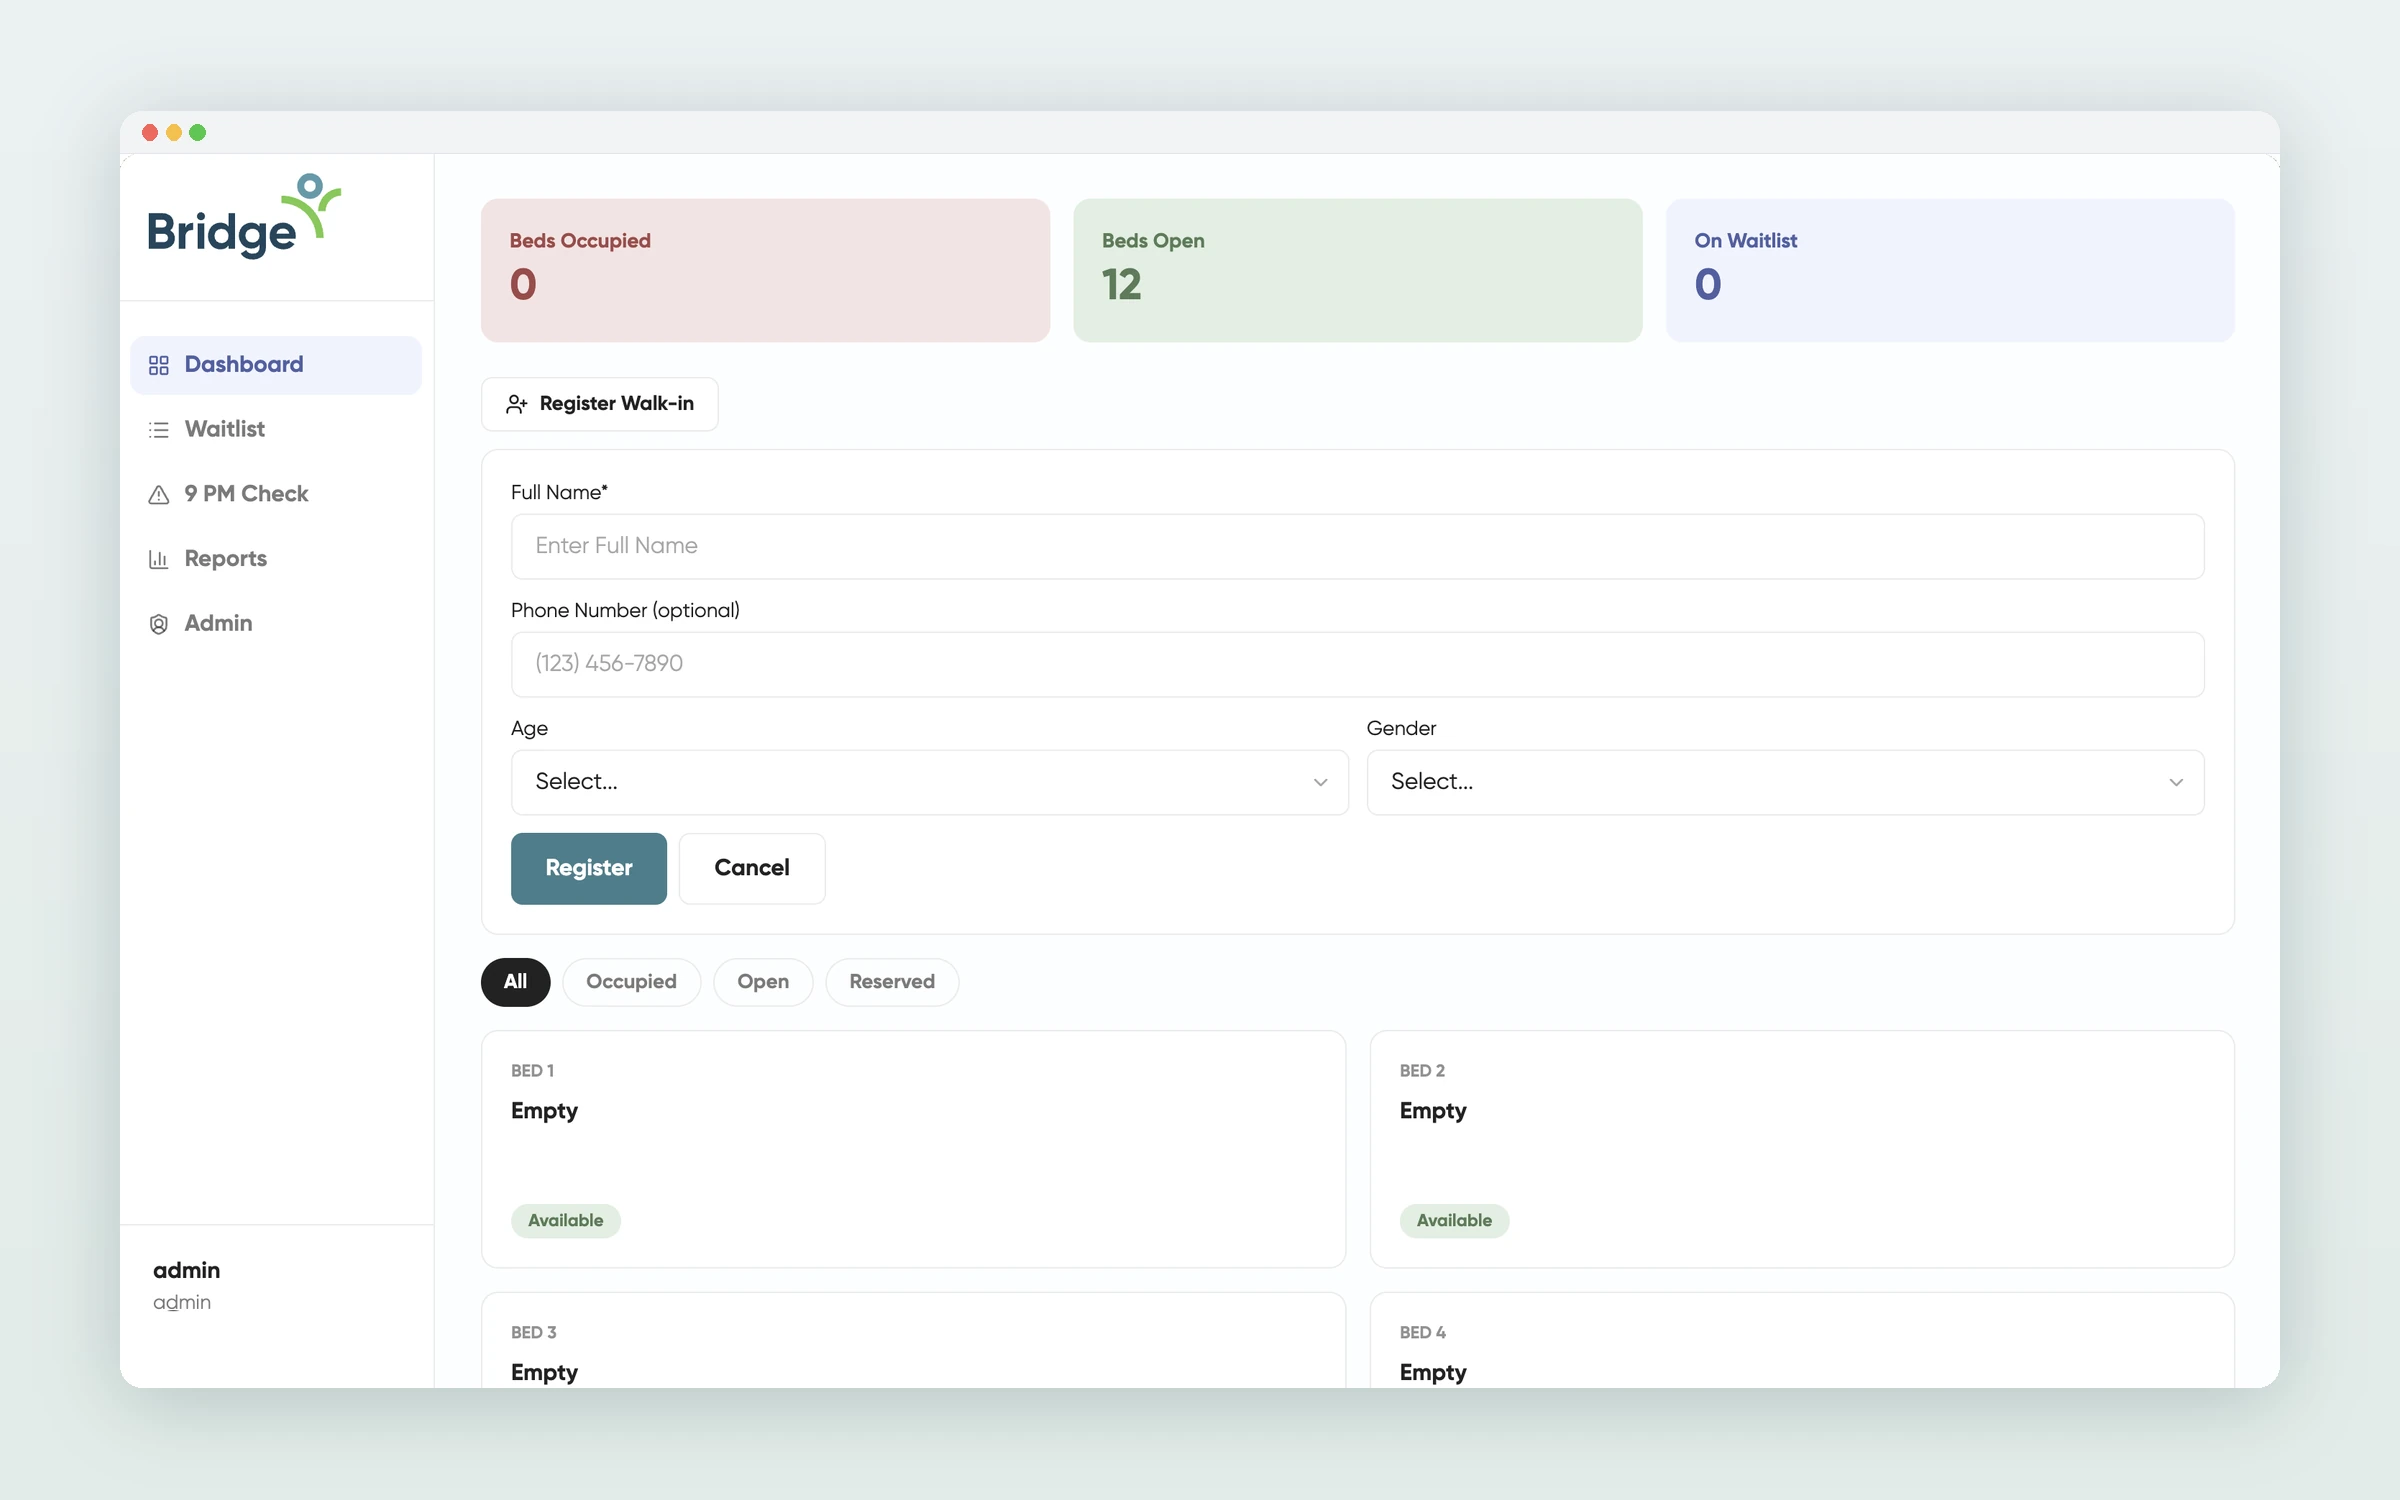This screenshot has width=2400, height=1500.
Task: Open the Gender dropdown
Action: tap(1785, 782)
